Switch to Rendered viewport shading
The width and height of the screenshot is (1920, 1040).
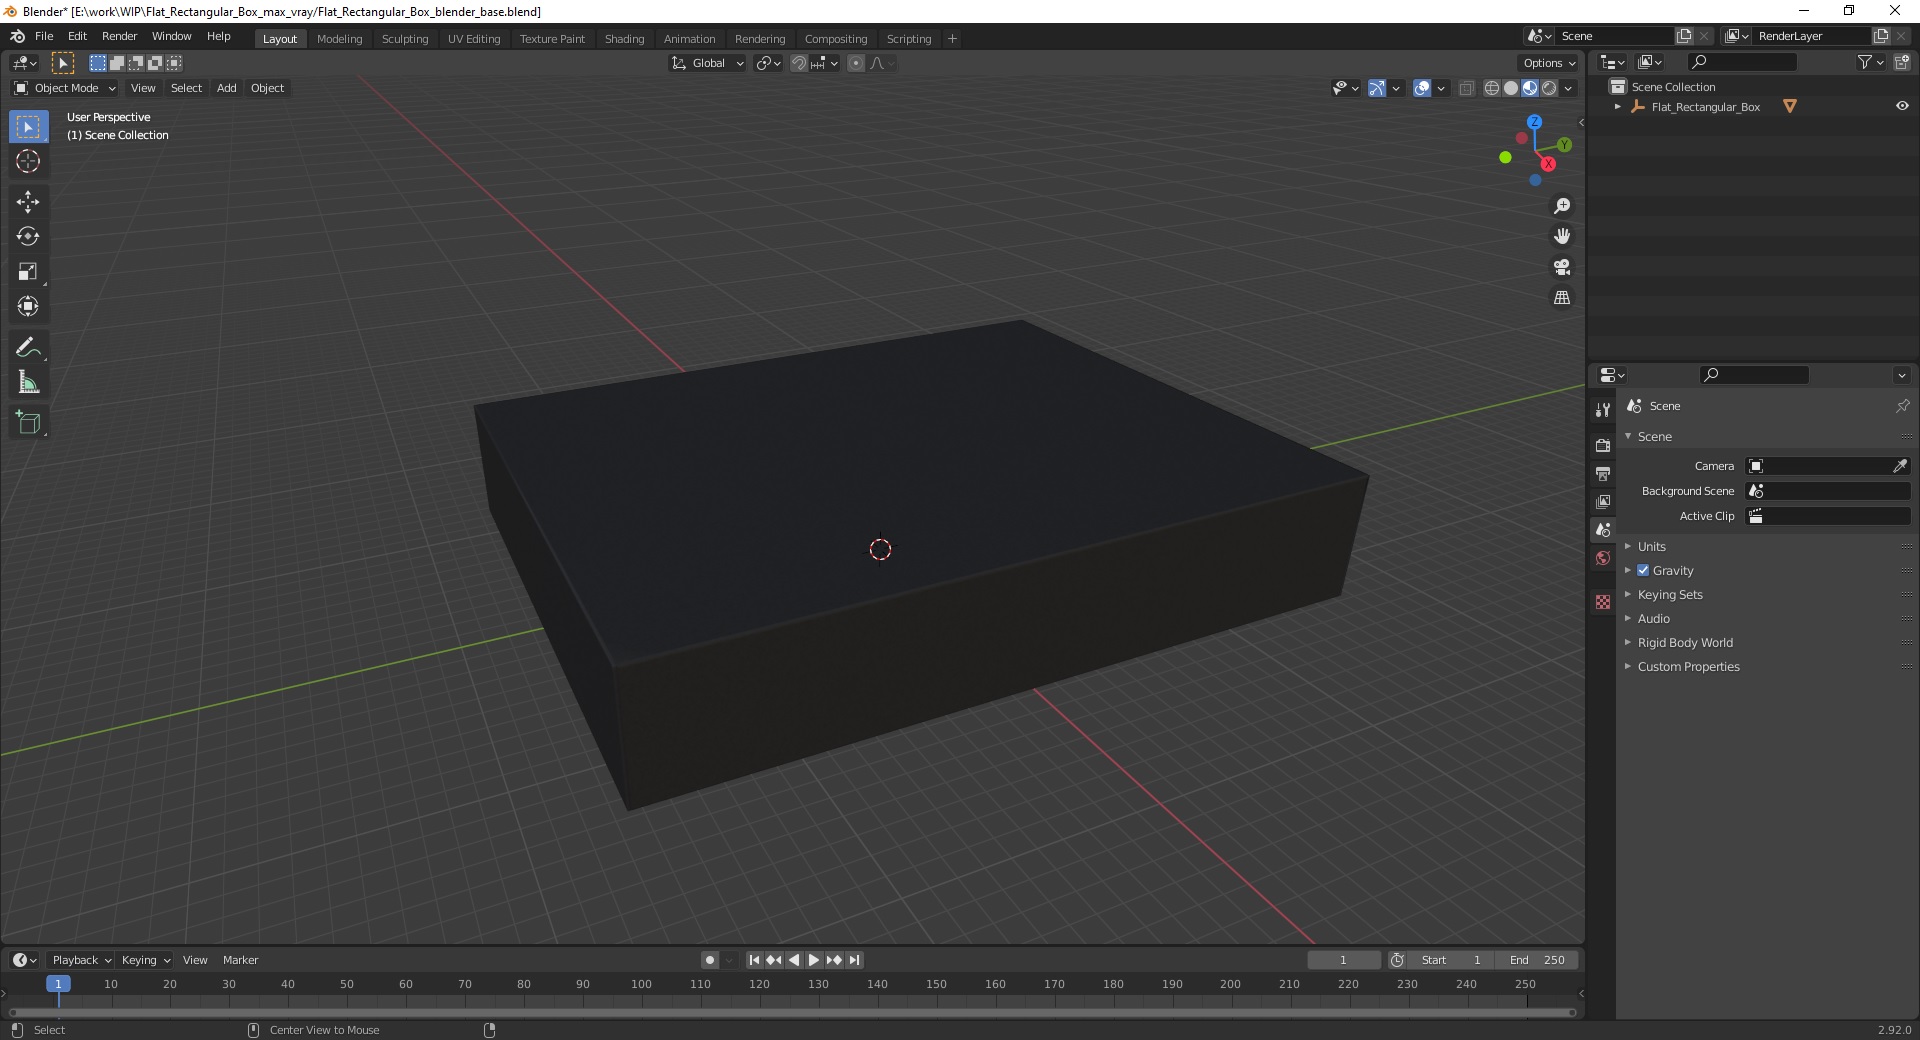click(1549, 88)
